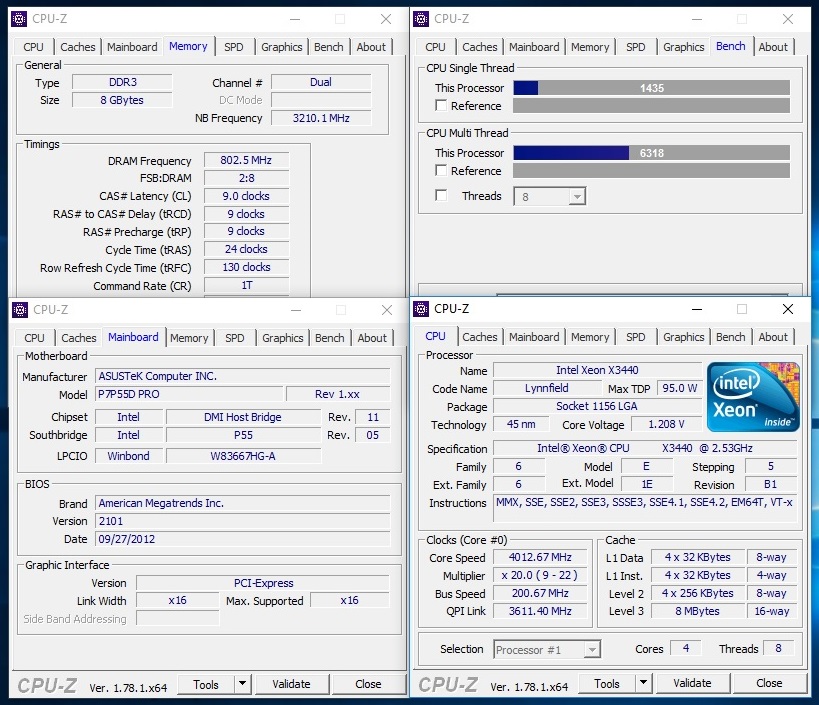This screenshot has width=819, height=705.
Task: Click Close button in CPU window
Action: [x=769, y=683]
